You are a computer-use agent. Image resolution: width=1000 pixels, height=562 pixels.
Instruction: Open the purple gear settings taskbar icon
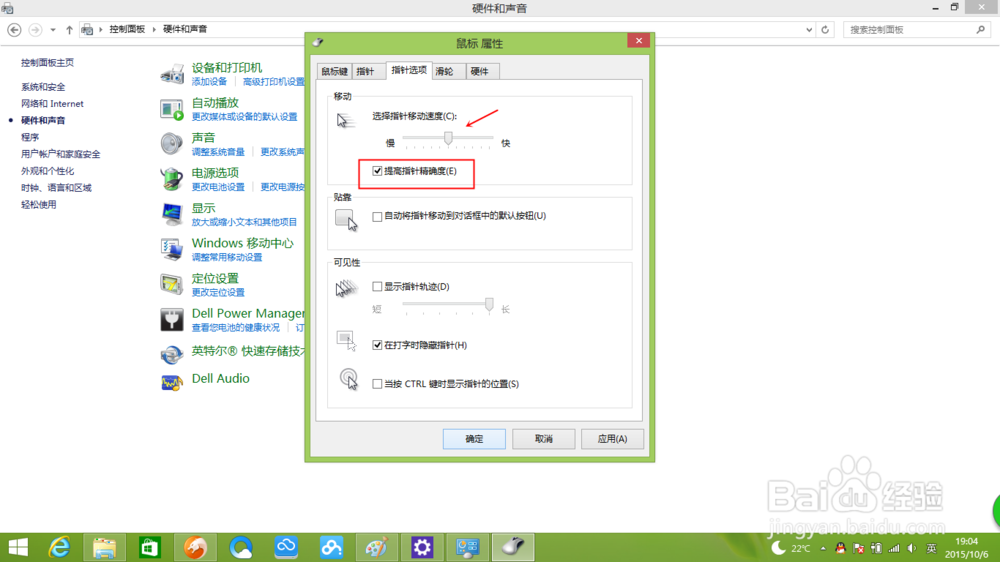coord(422,547)
